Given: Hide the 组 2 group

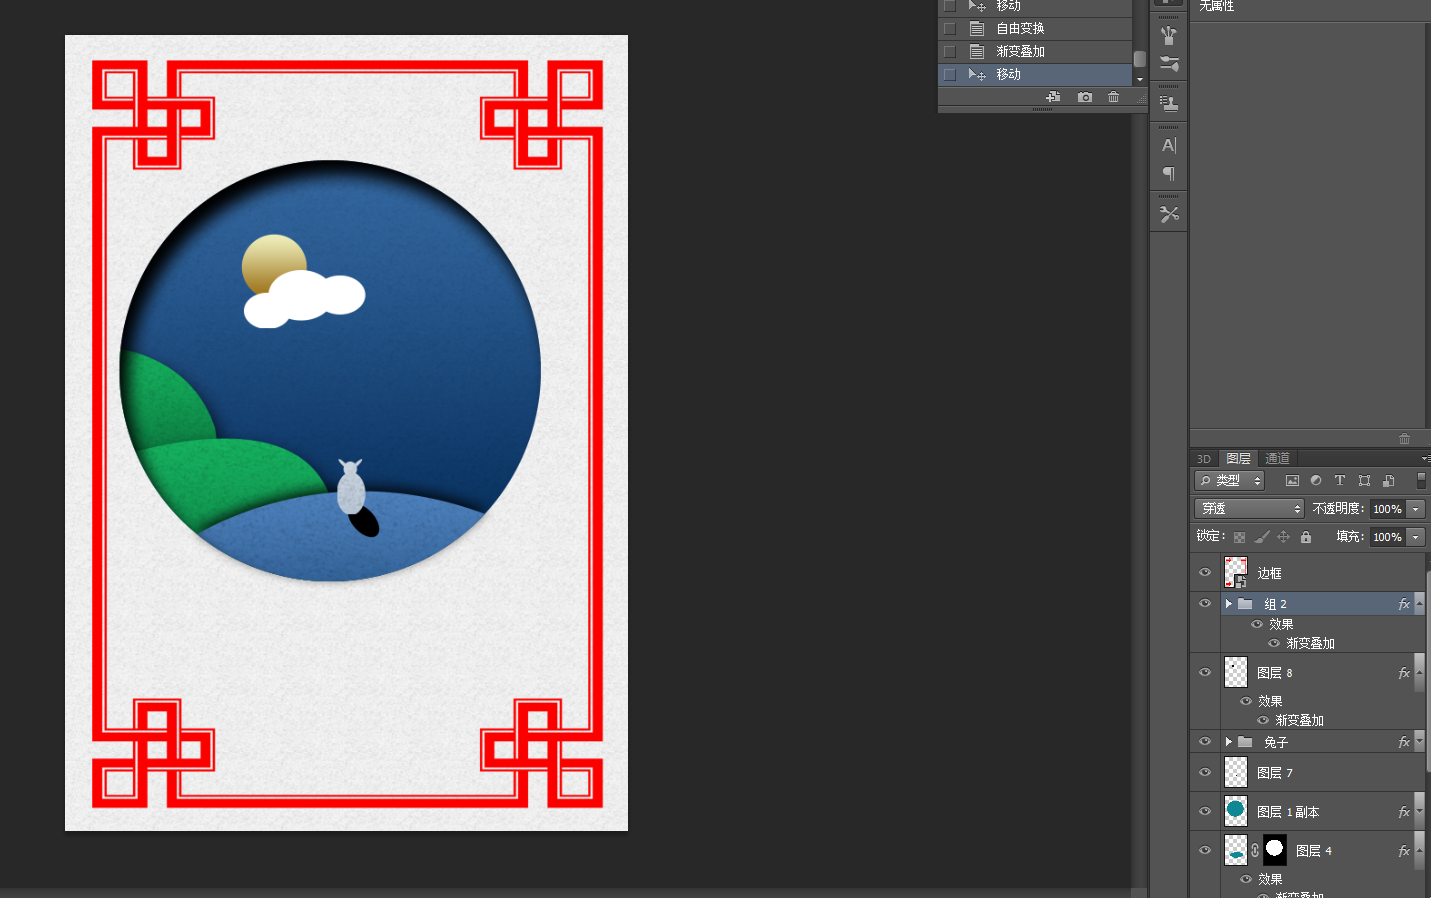Looking at the screenshot, I should 1205,604.
